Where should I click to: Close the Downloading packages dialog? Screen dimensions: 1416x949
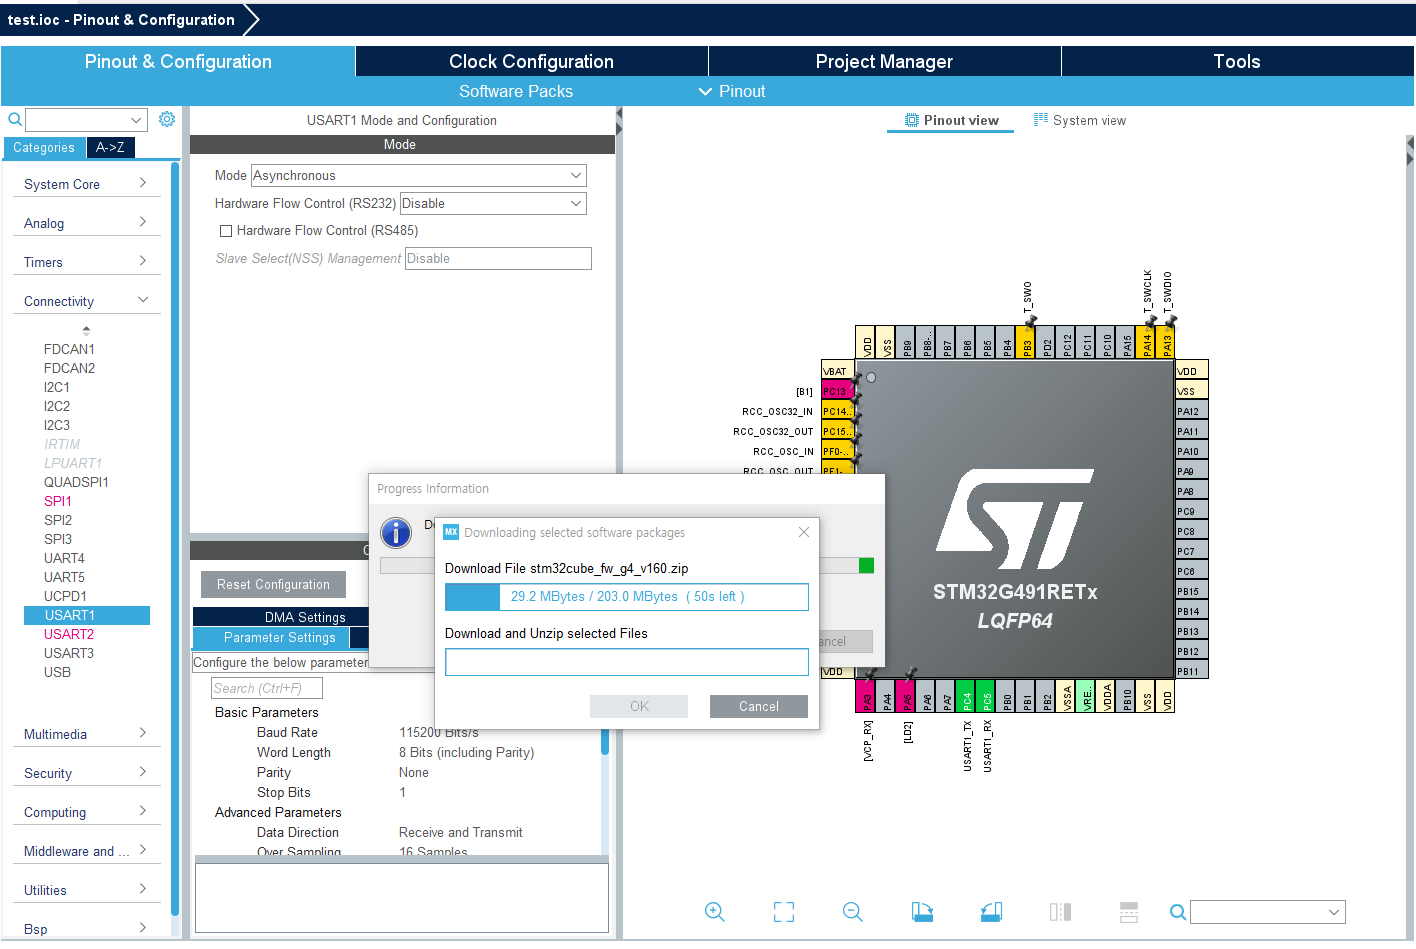click(804, 532)
